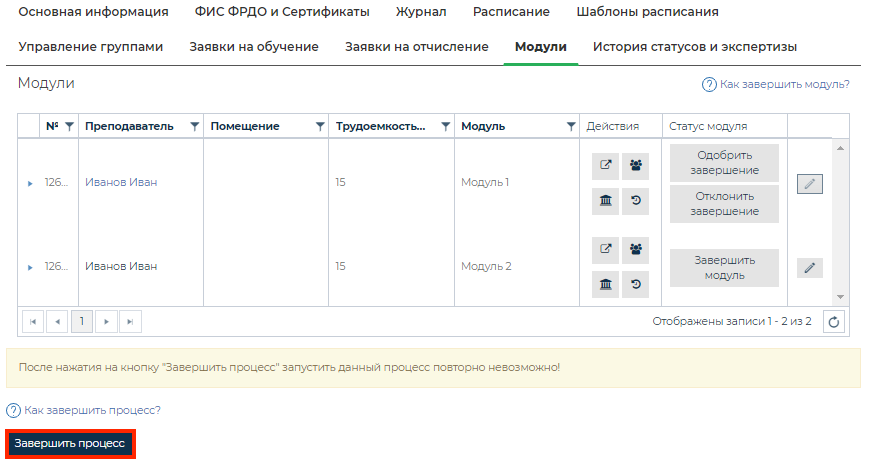
Task: Expand the Модуль 2 row details
Action: pyautogui.click(x=30, y=268)
